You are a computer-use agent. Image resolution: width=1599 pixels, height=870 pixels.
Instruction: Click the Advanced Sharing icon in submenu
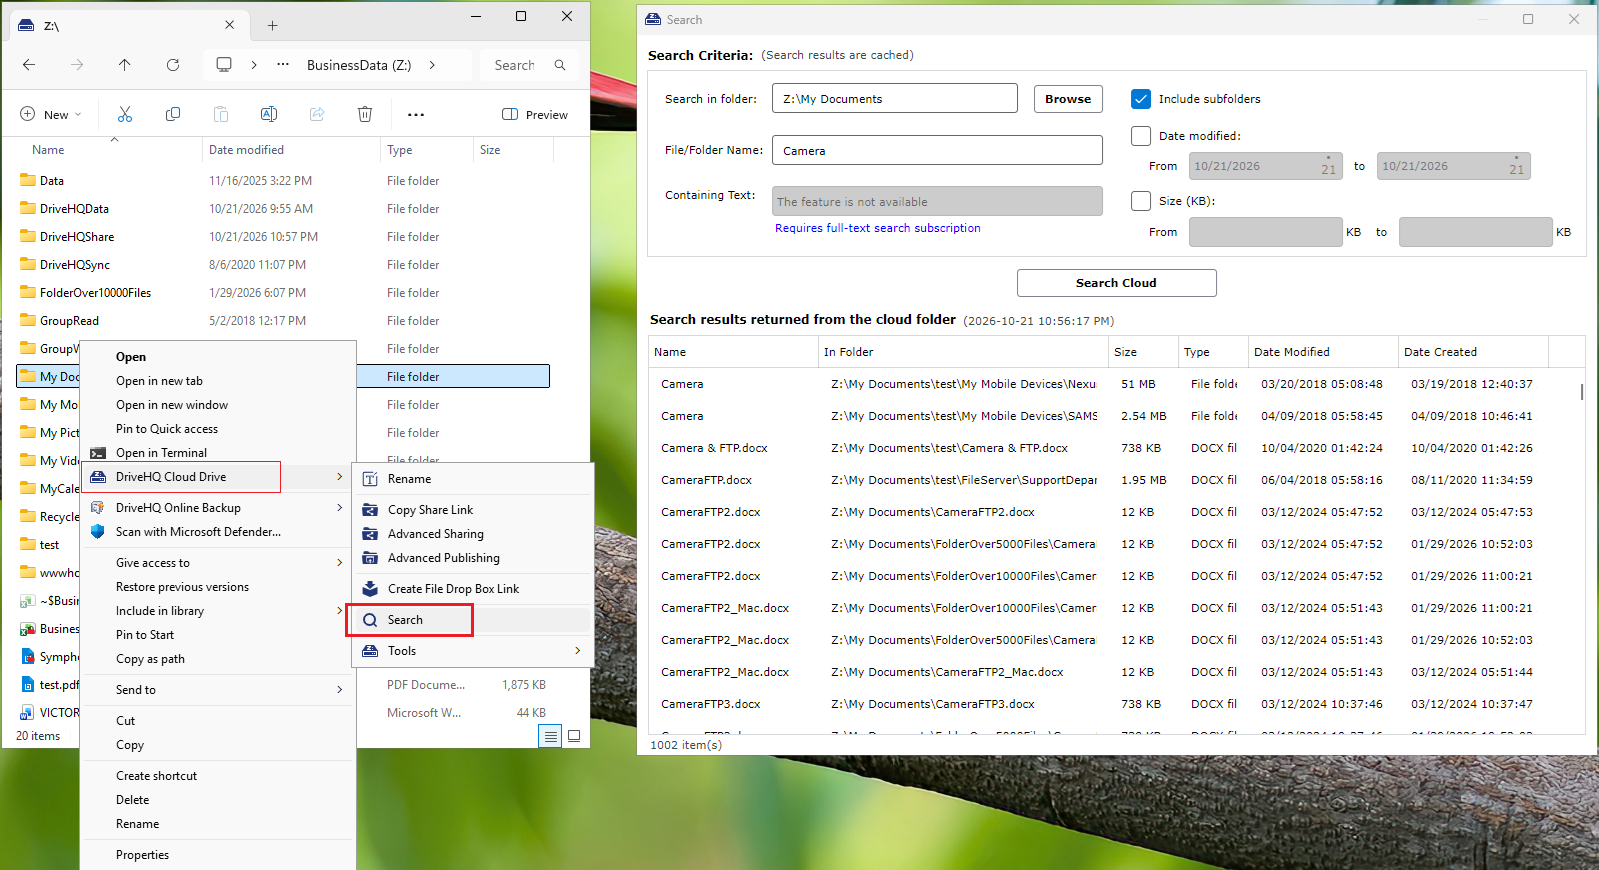coord(370,534)
